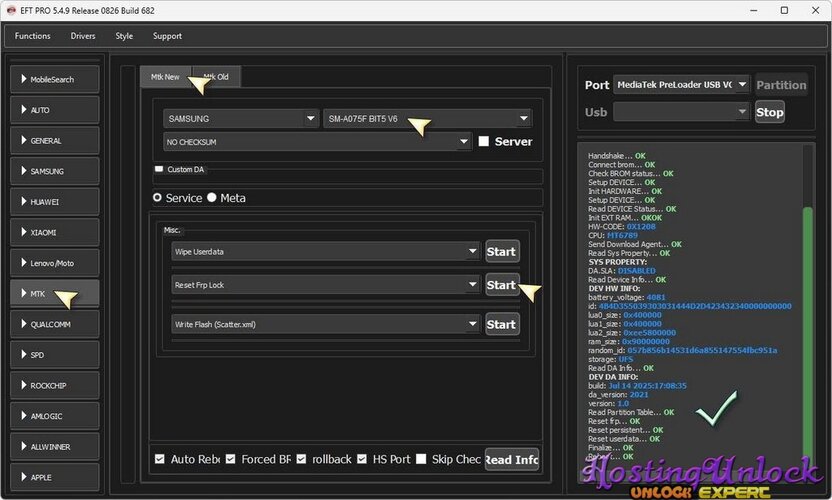Viewport: 832px width, 500px height.
Task: Open the SAMSUNG sidebar section
Action: tap(54, 171)
